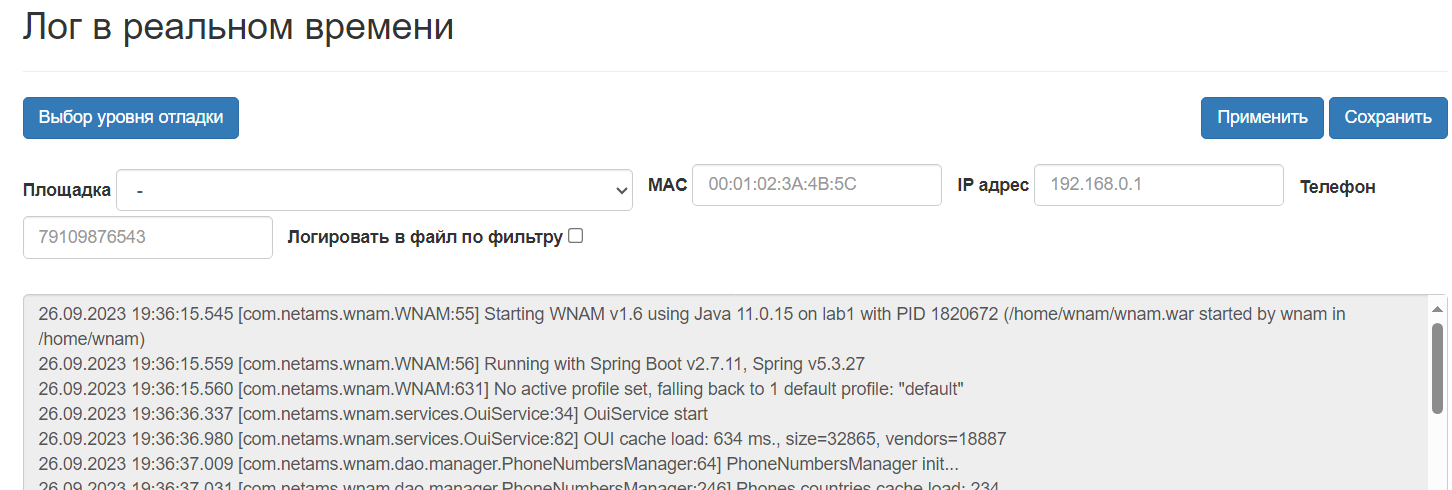Enable the log-to-file by filter checkbox
The image size is (1452, 490).
coord(575,237)
